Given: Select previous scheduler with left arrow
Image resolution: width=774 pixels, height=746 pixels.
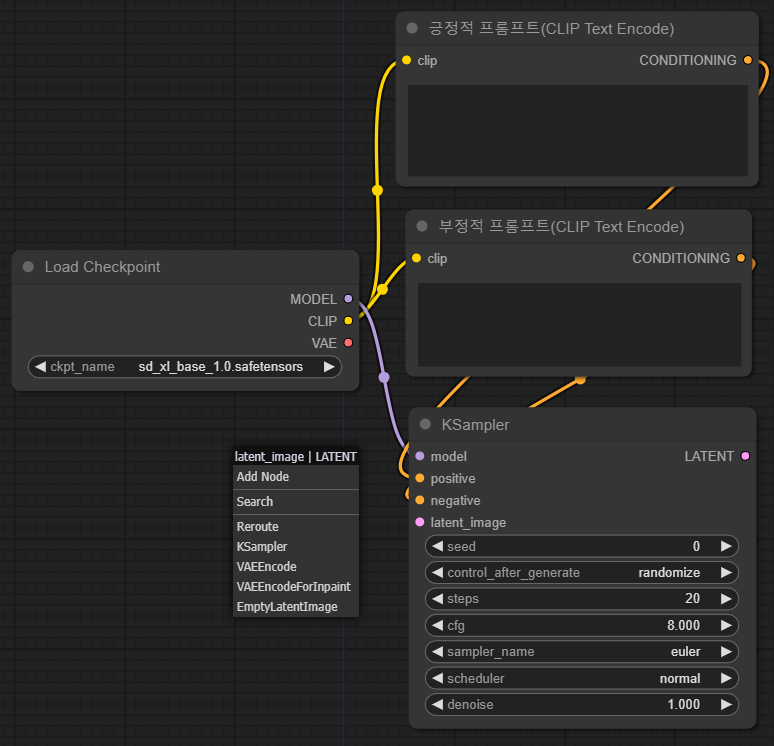Looking at the screenshot, I should tap(437, 678).
